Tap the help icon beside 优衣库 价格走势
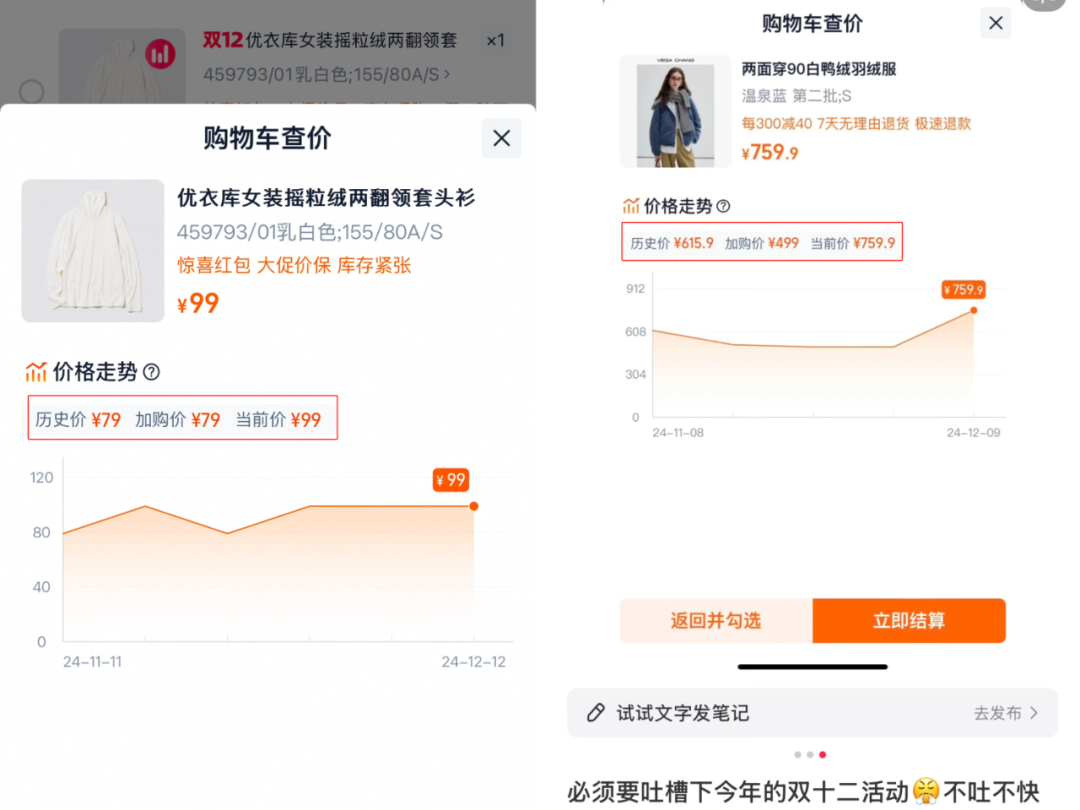Image resolution: width=1080 pixels, height=810 pixels. pyautogui.click(x=152, y=373)
